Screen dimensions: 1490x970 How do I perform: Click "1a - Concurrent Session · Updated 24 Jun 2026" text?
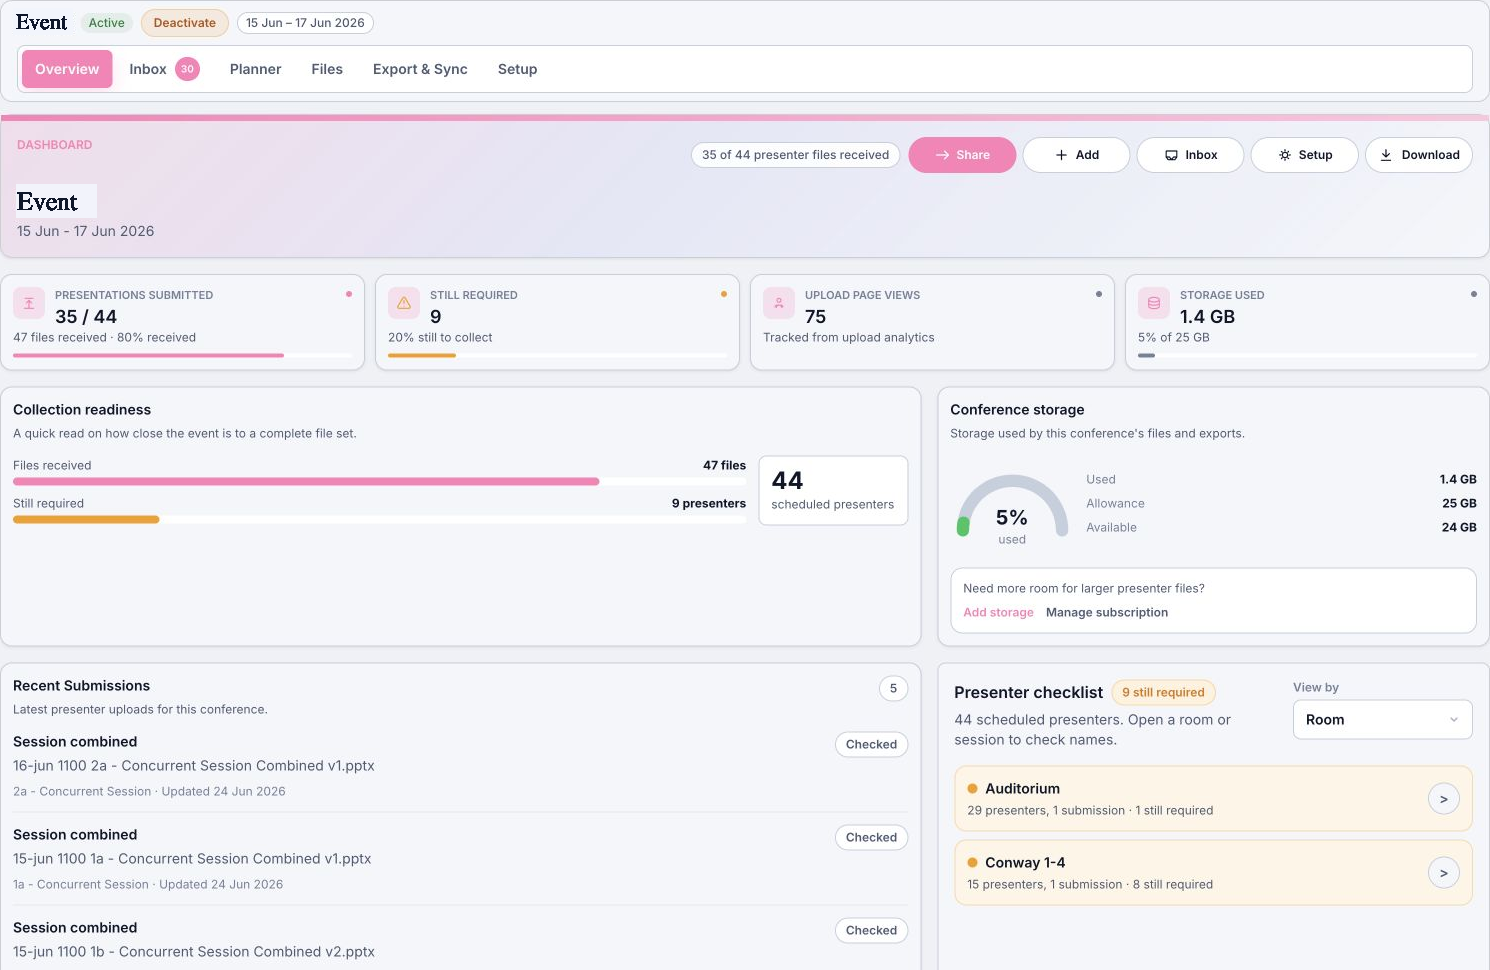148,885
